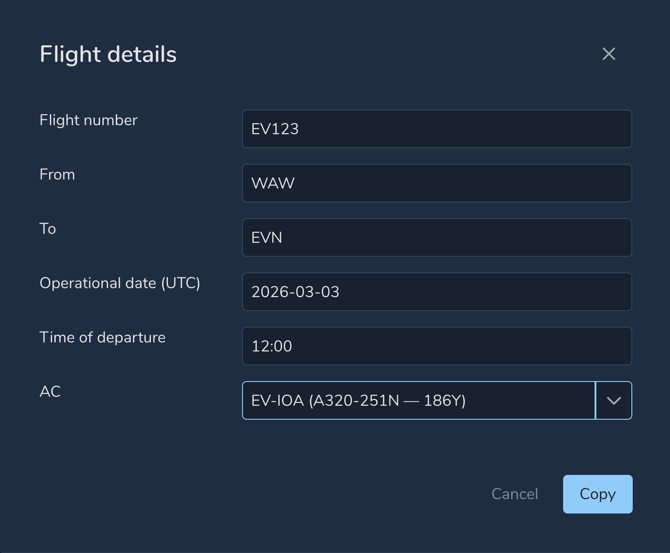670x553 pixels.
Task: Click the Time of departure label
Action: [102, 337]
